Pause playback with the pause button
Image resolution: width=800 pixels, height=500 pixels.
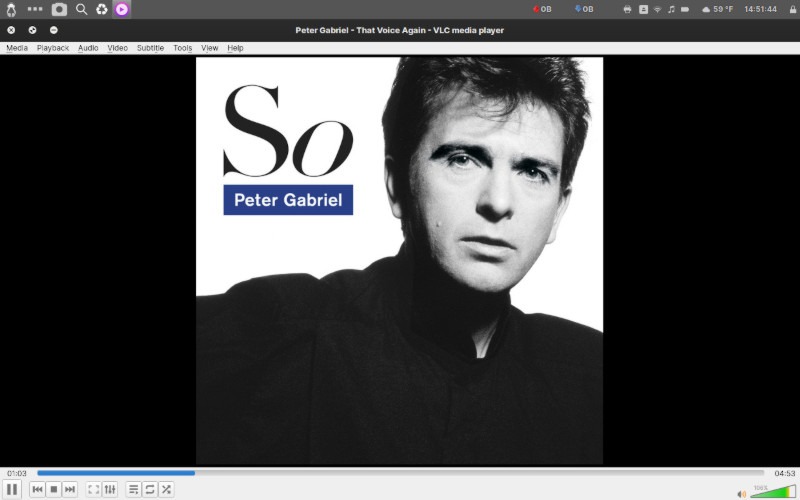point(12,489)
